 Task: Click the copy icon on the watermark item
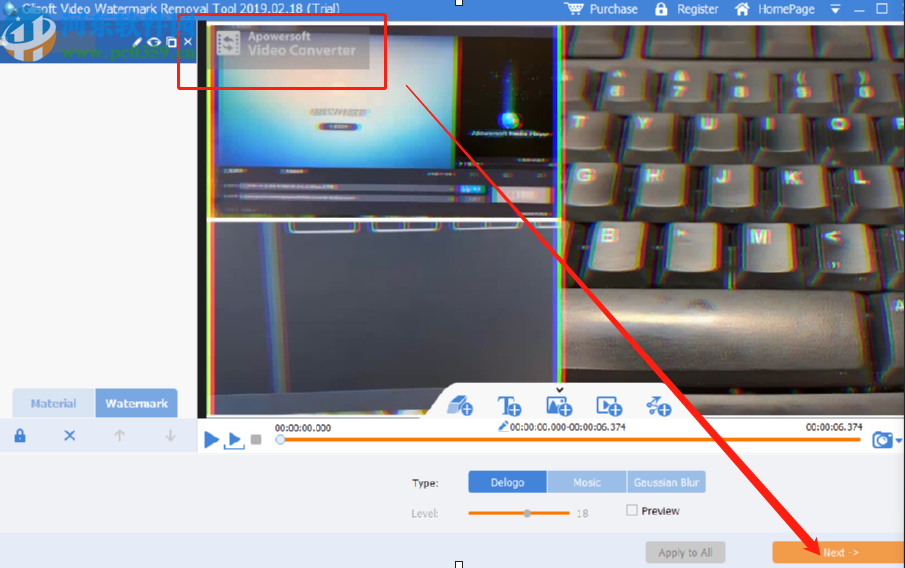coord(171,42)
